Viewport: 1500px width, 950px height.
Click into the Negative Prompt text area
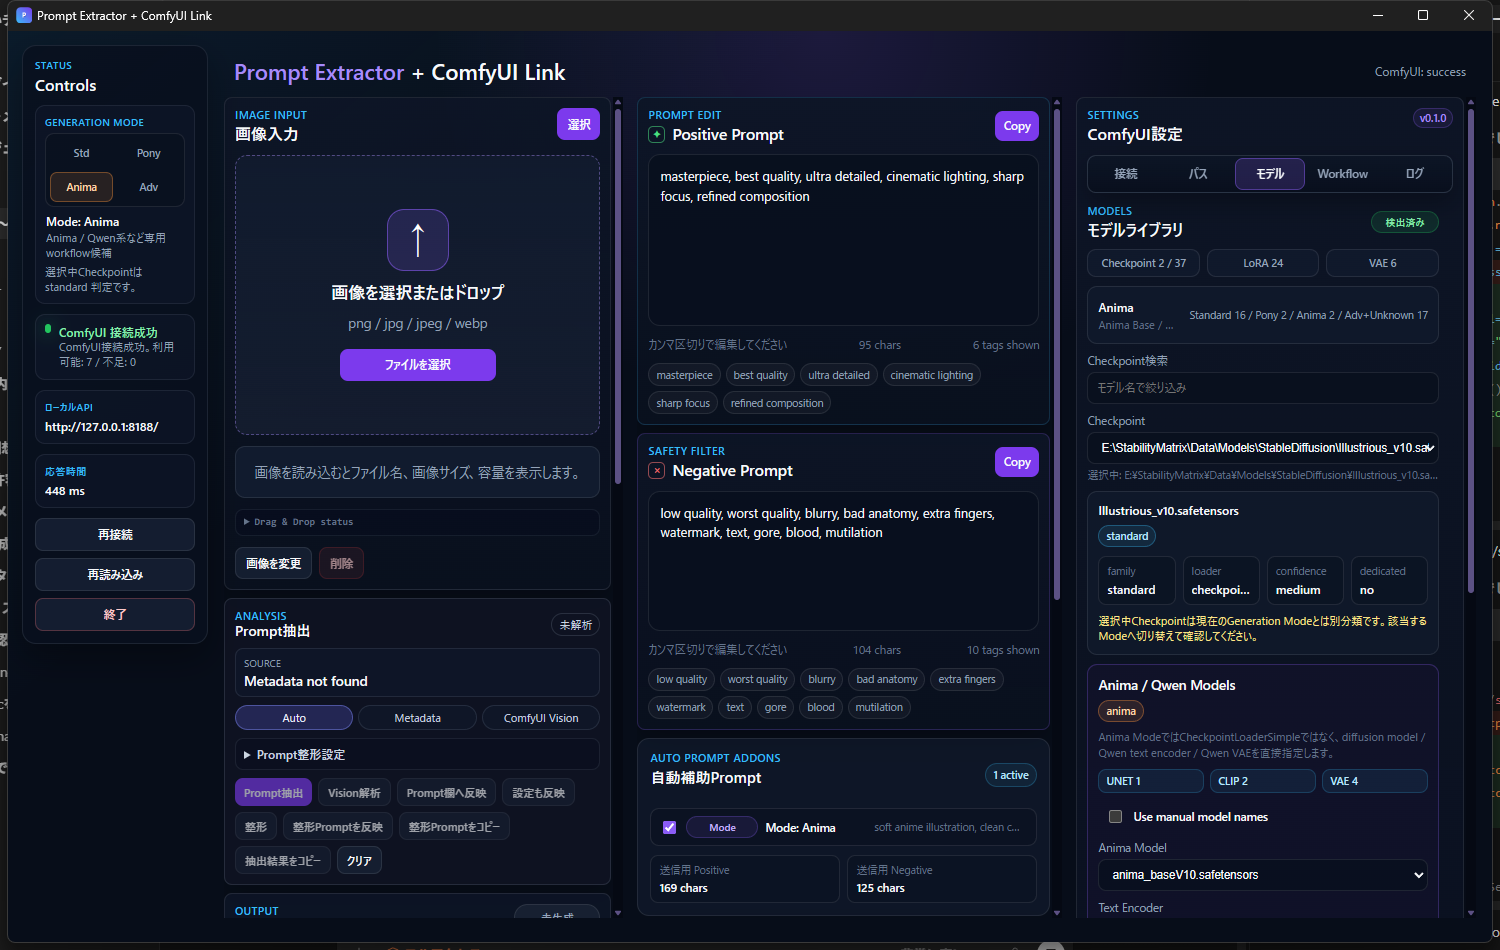pos(843,561)
